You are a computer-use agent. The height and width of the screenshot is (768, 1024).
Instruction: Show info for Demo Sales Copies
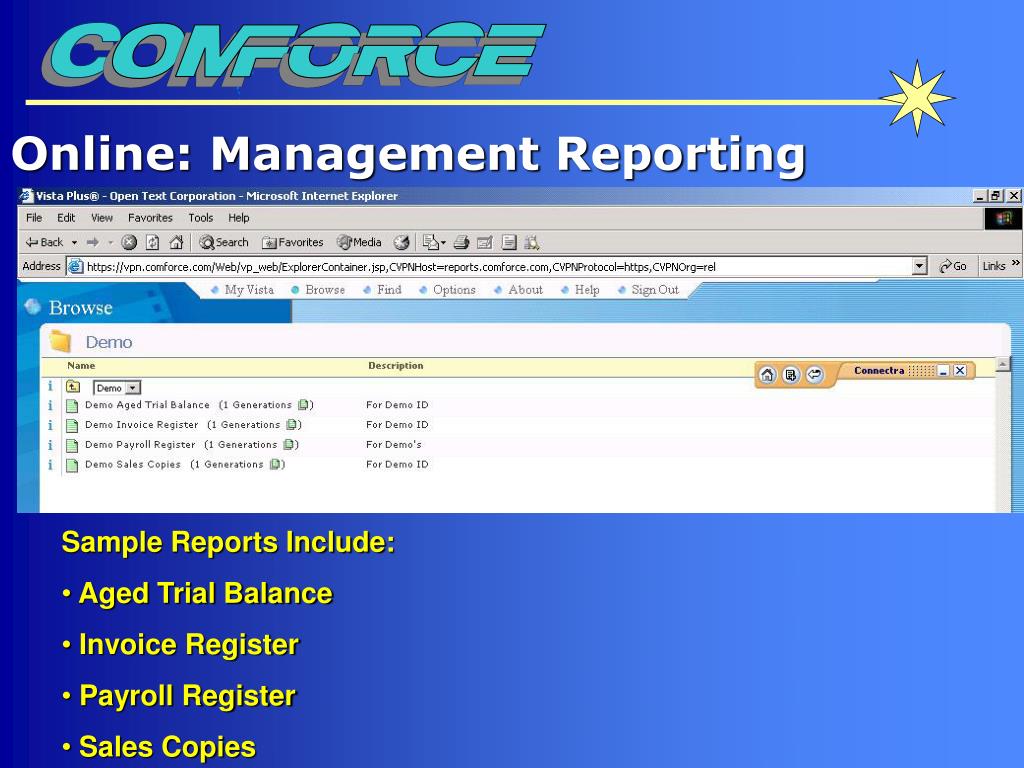click(50, 465)
